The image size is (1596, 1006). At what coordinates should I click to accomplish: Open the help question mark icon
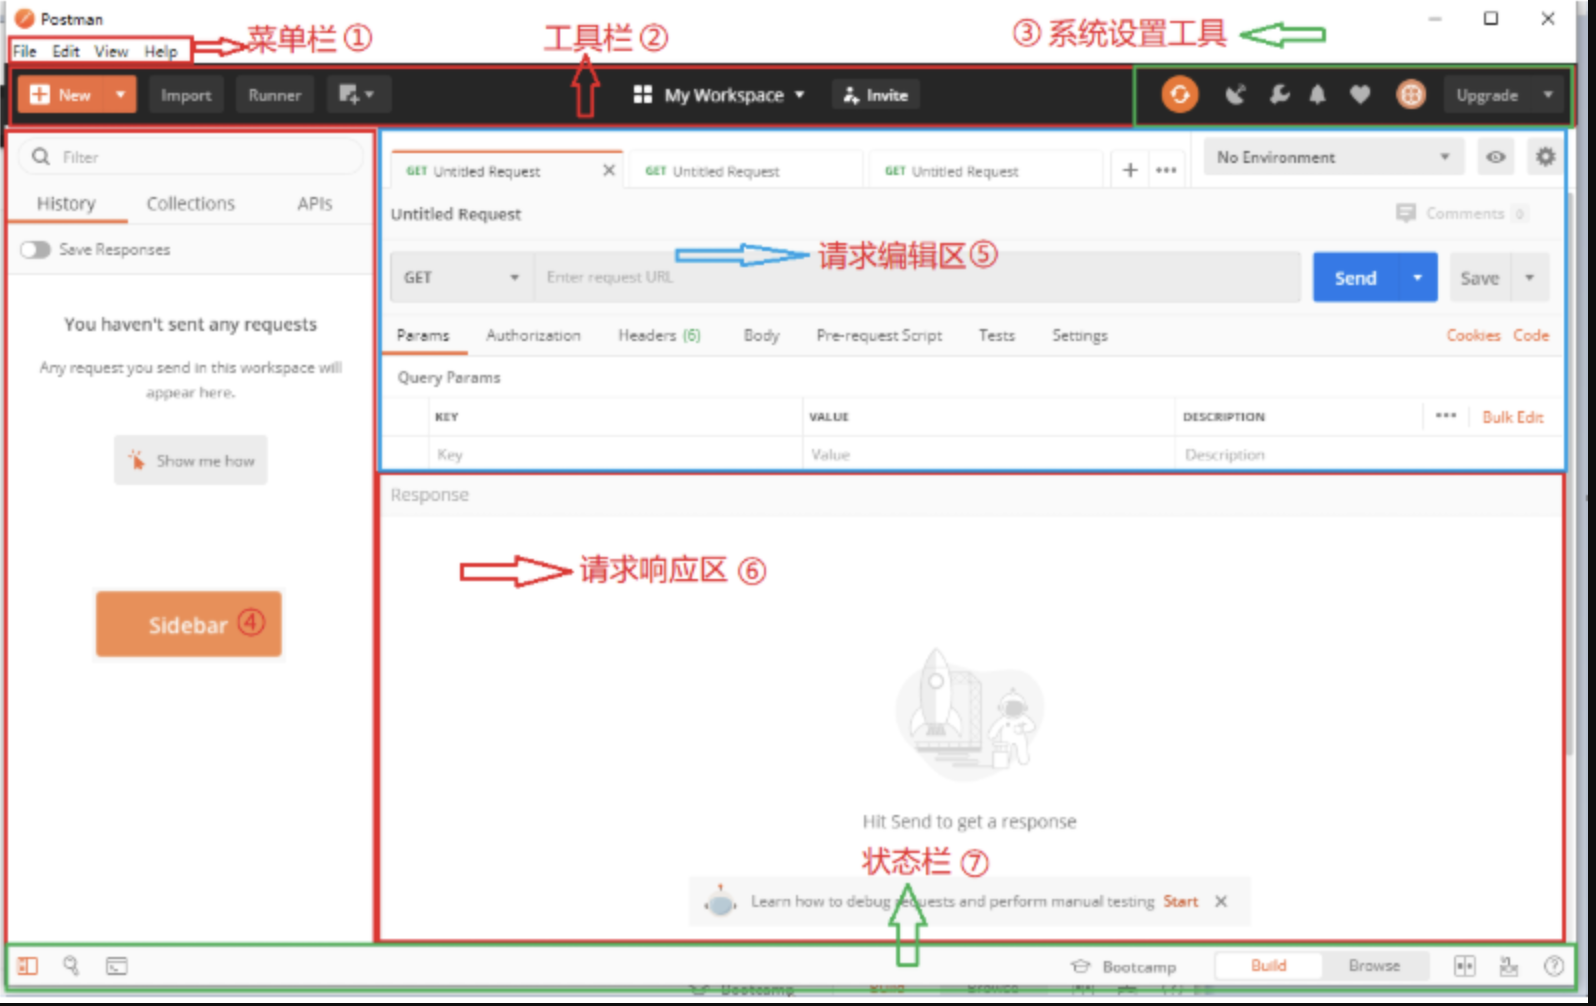click(1554, 966)
